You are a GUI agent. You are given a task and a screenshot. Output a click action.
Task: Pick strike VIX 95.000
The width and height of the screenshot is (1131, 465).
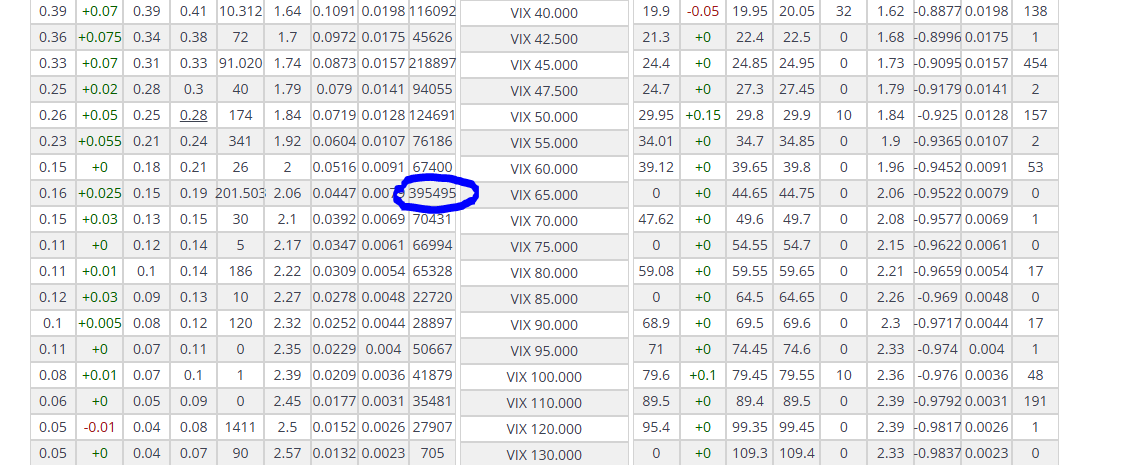point(544,350)
